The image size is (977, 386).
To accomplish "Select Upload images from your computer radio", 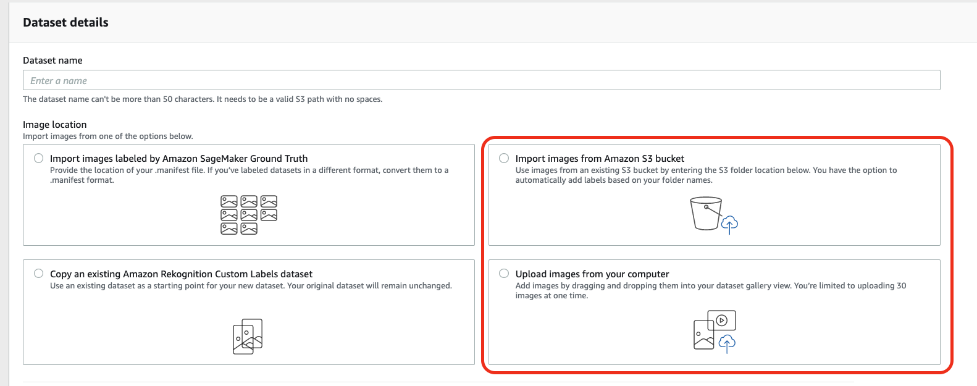I will [x=504, y=274].
